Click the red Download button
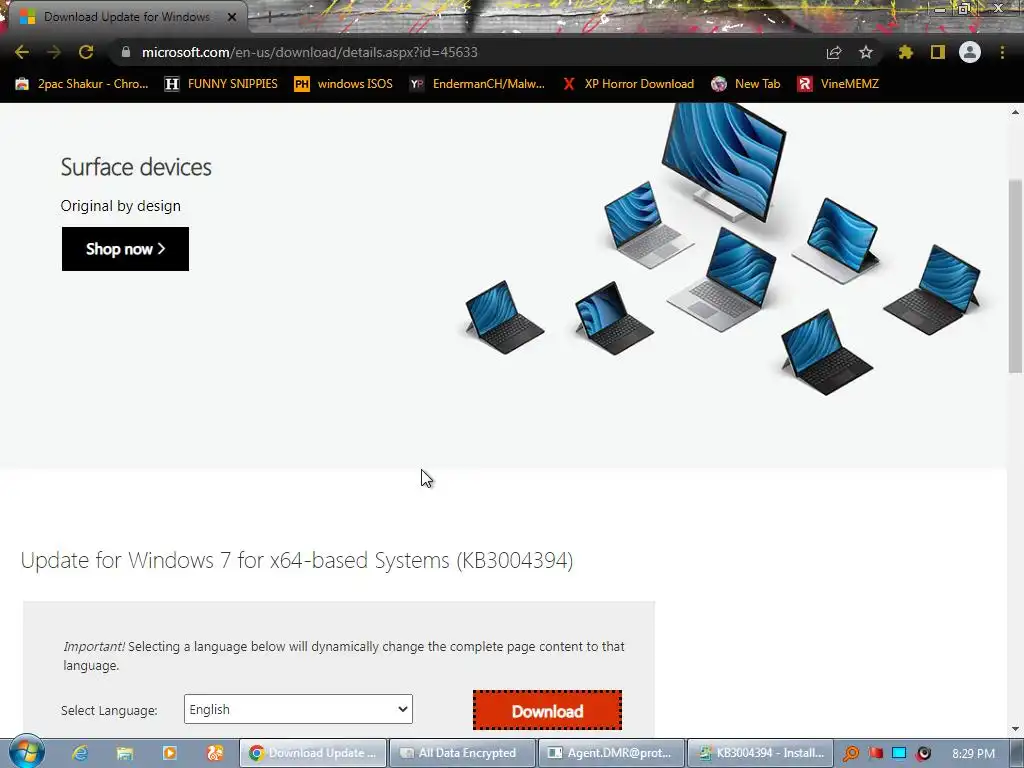The height and width of the screenshot is (768, 1024). pyautogui.click(x=547, y=711)
